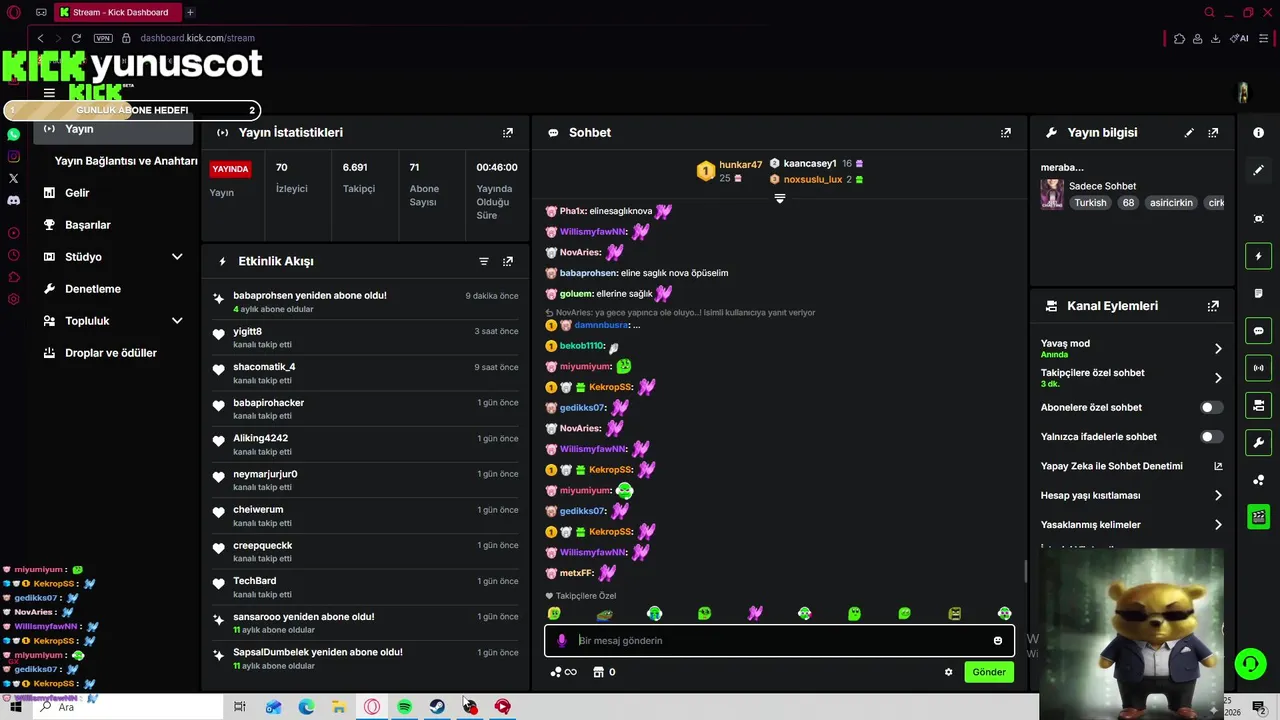The width and height of the screenshot is (1280, 720).
Task: Reload the page with refresh icon
Action: pyautogui.click(x=76, y=38)
